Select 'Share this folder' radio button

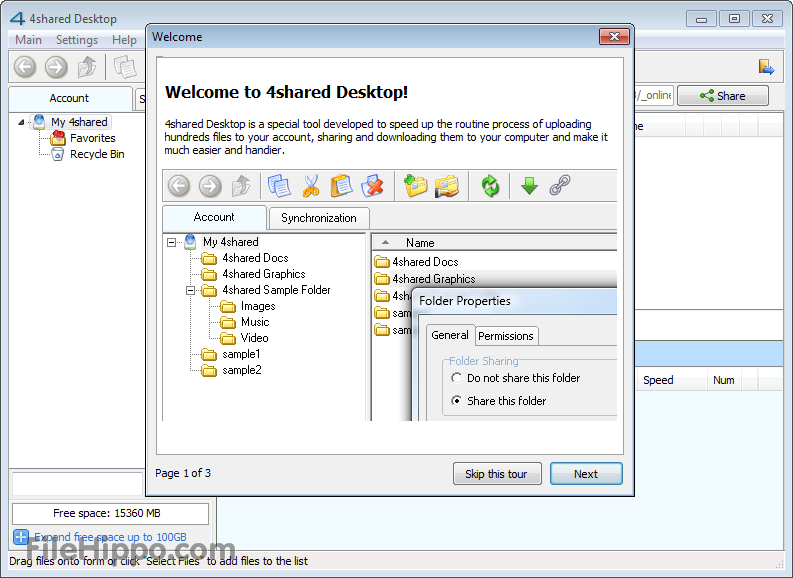456,401
